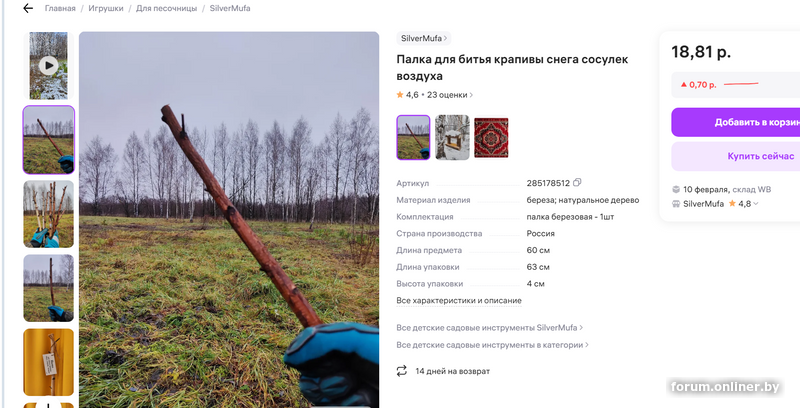Expand seller rating 4,8 dropdown

click(756, 203)
